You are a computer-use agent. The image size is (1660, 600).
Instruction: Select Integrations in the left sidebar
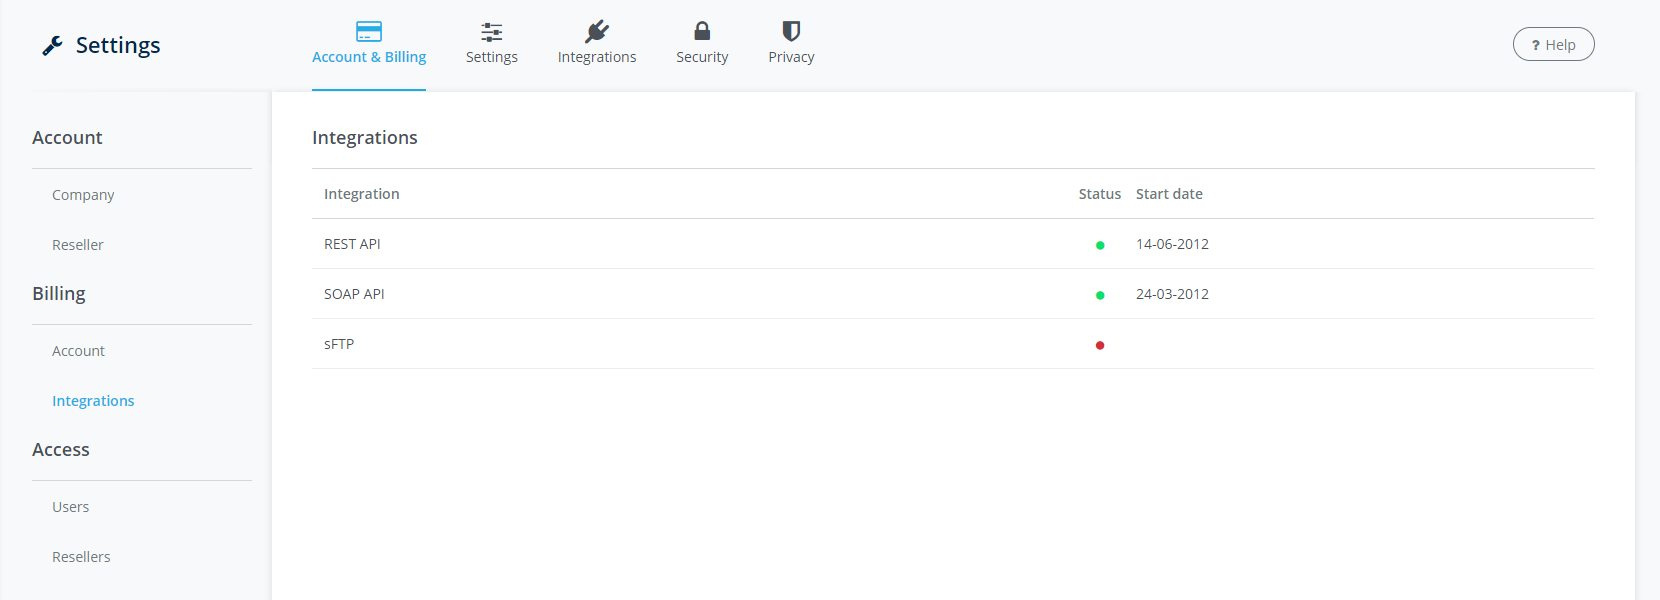(x=93, y=401)
